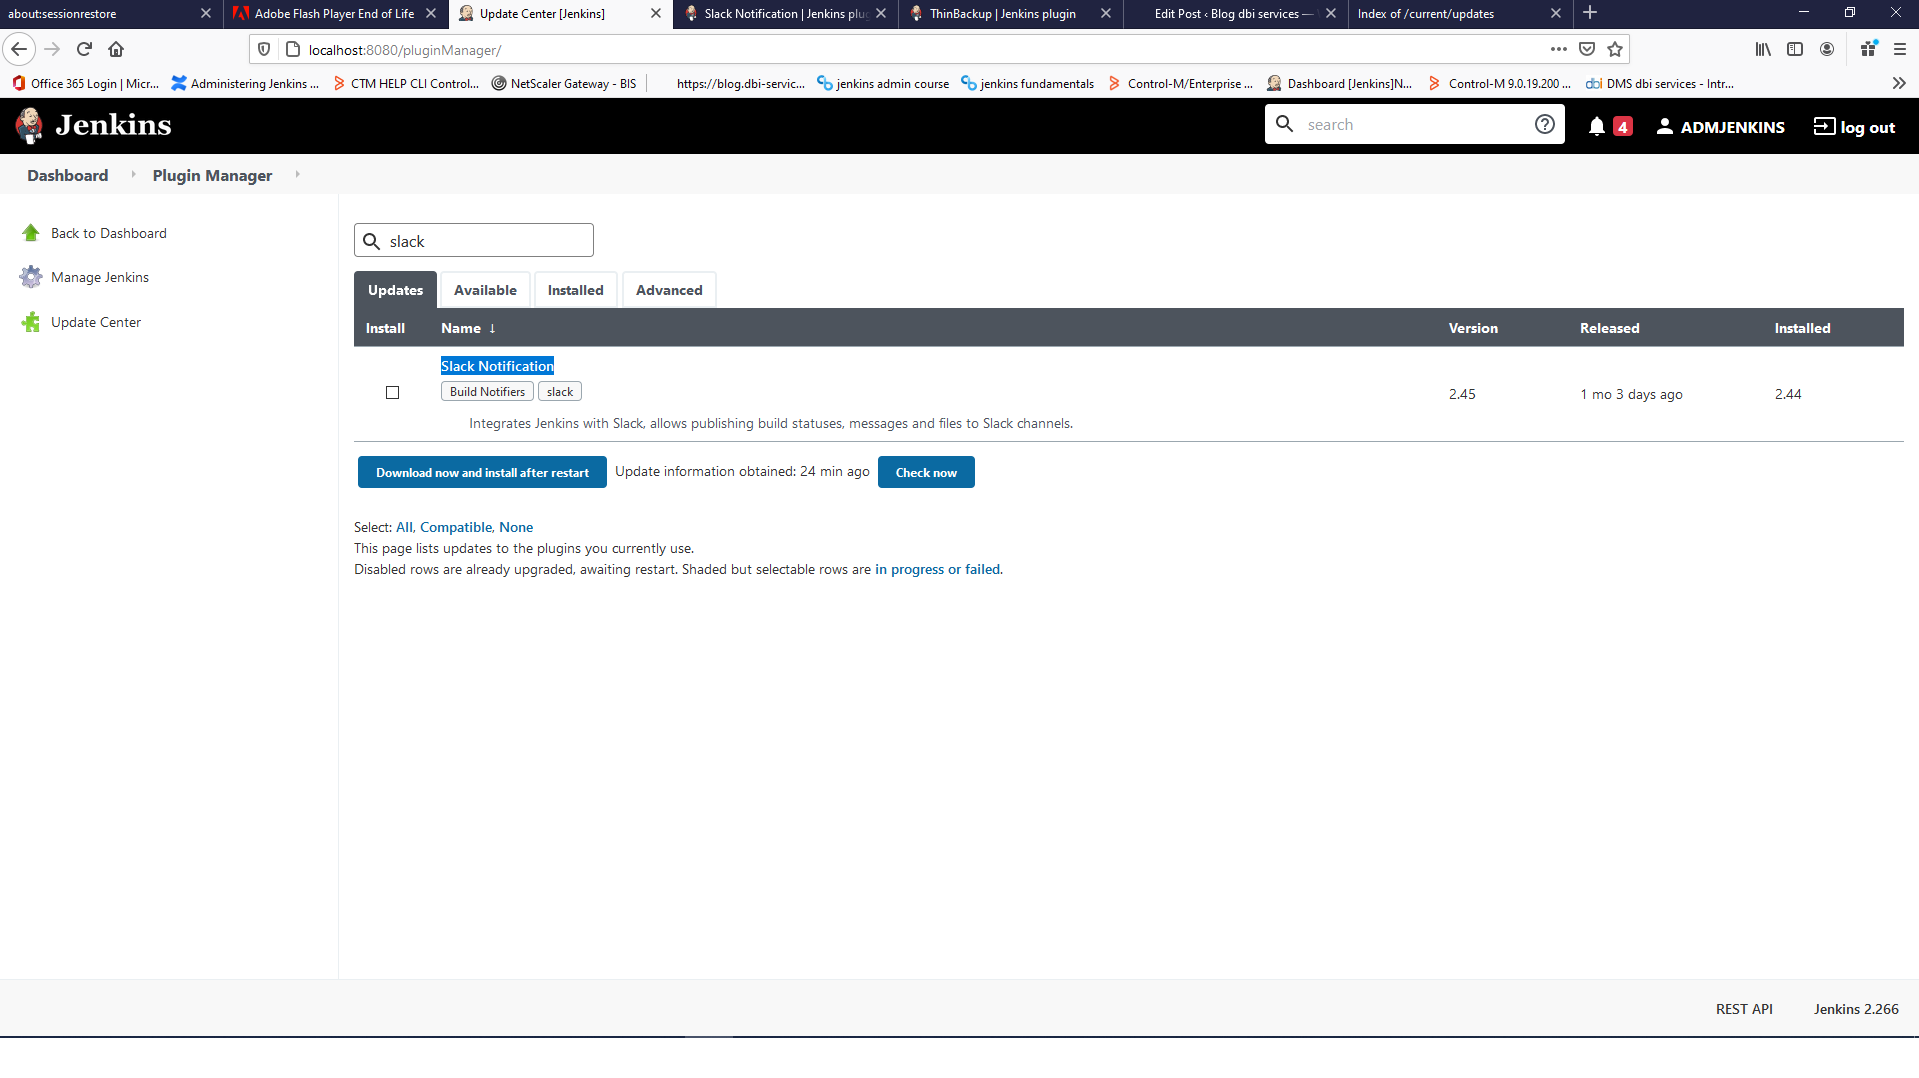Toggle Firefox sidebar view icon
The height and width of the screenshot is (1078, 1919).
1795,49
